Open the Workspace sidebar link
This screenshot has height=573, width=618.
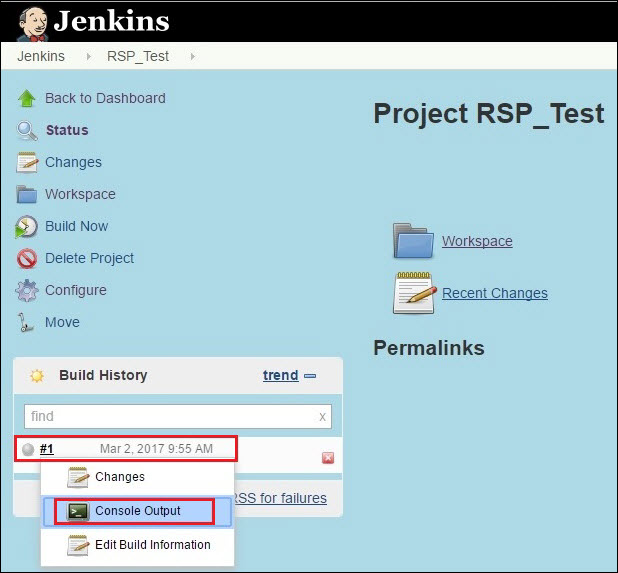[80, 194]
